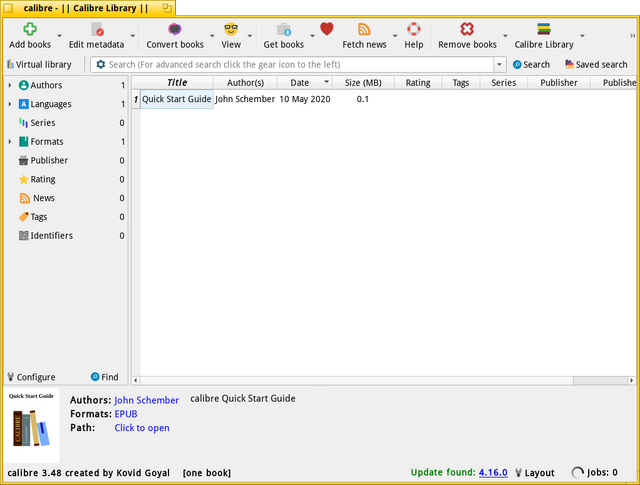Sort by the Rating column header
The height and width of the screenshot is (485, 640).
[418, 82]
